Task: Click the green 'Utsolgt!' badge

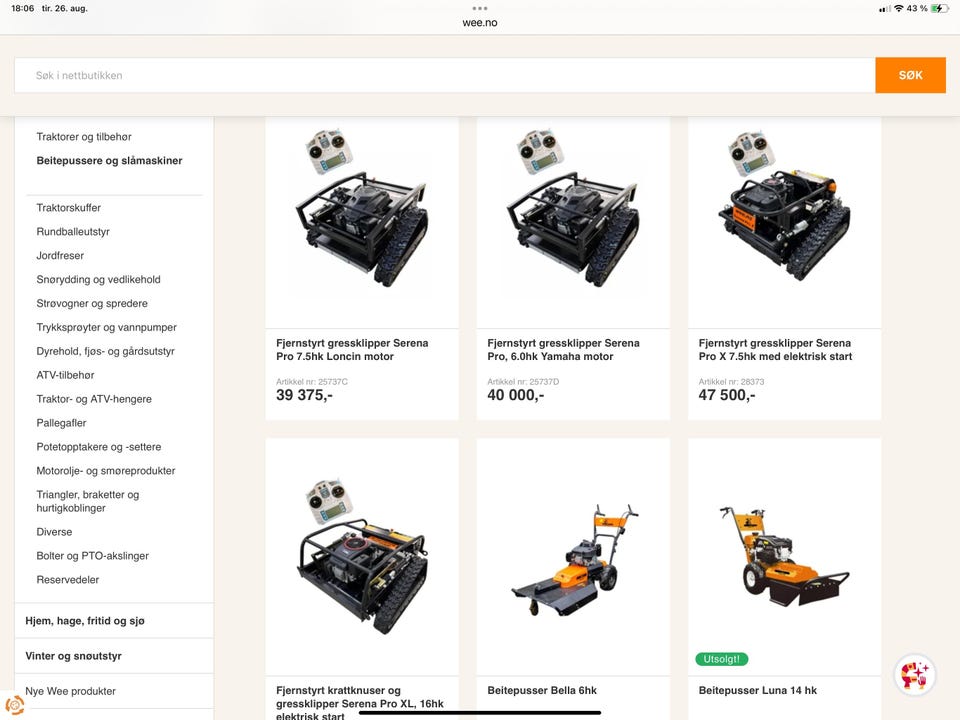Action: tap(722, 659)
